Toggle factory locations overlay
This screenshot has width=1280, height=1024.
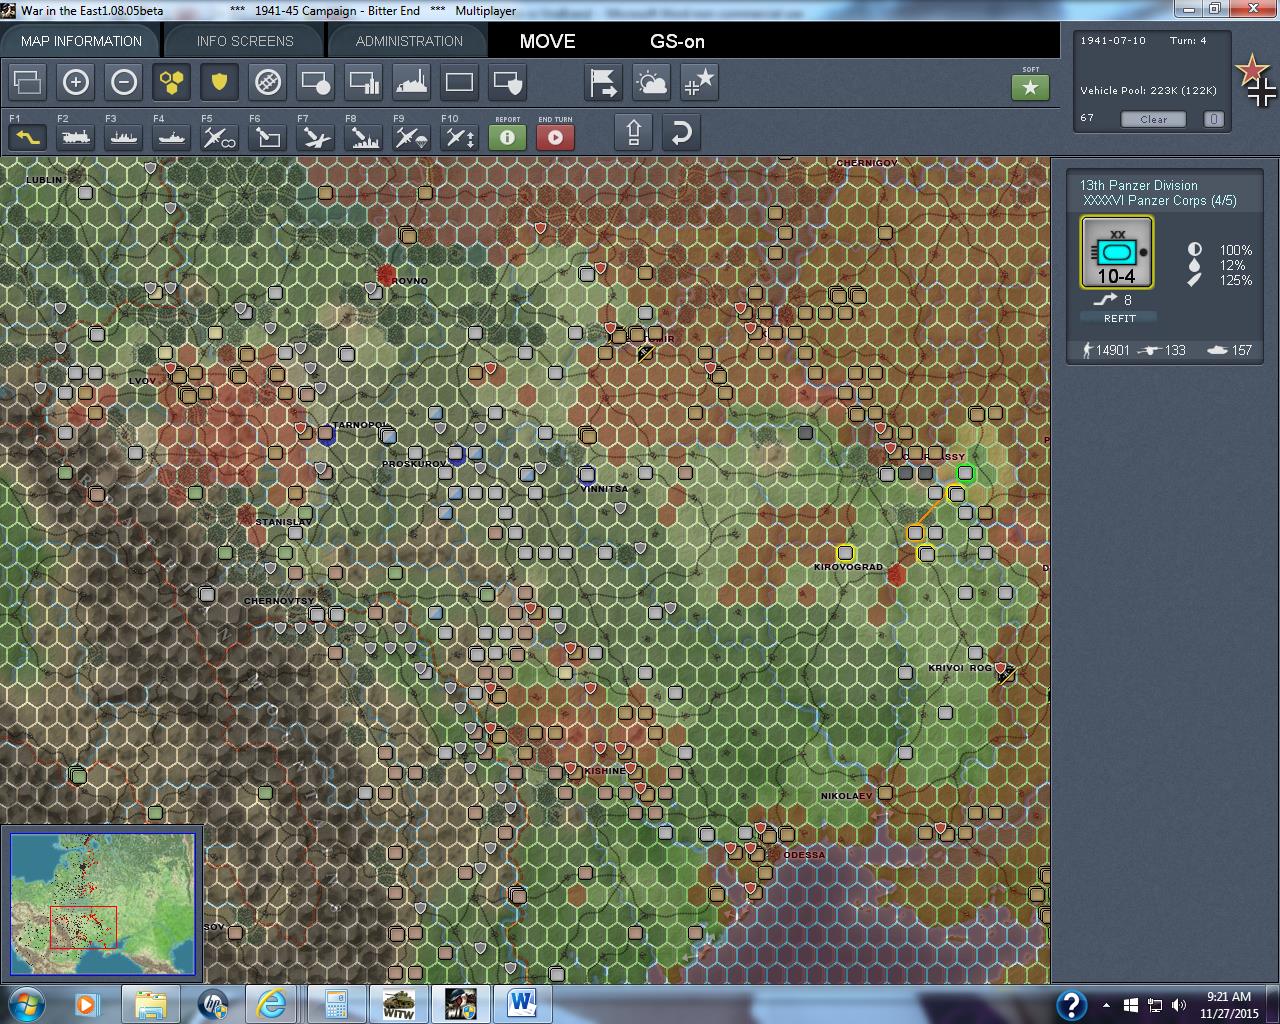(x=412, y=82)
